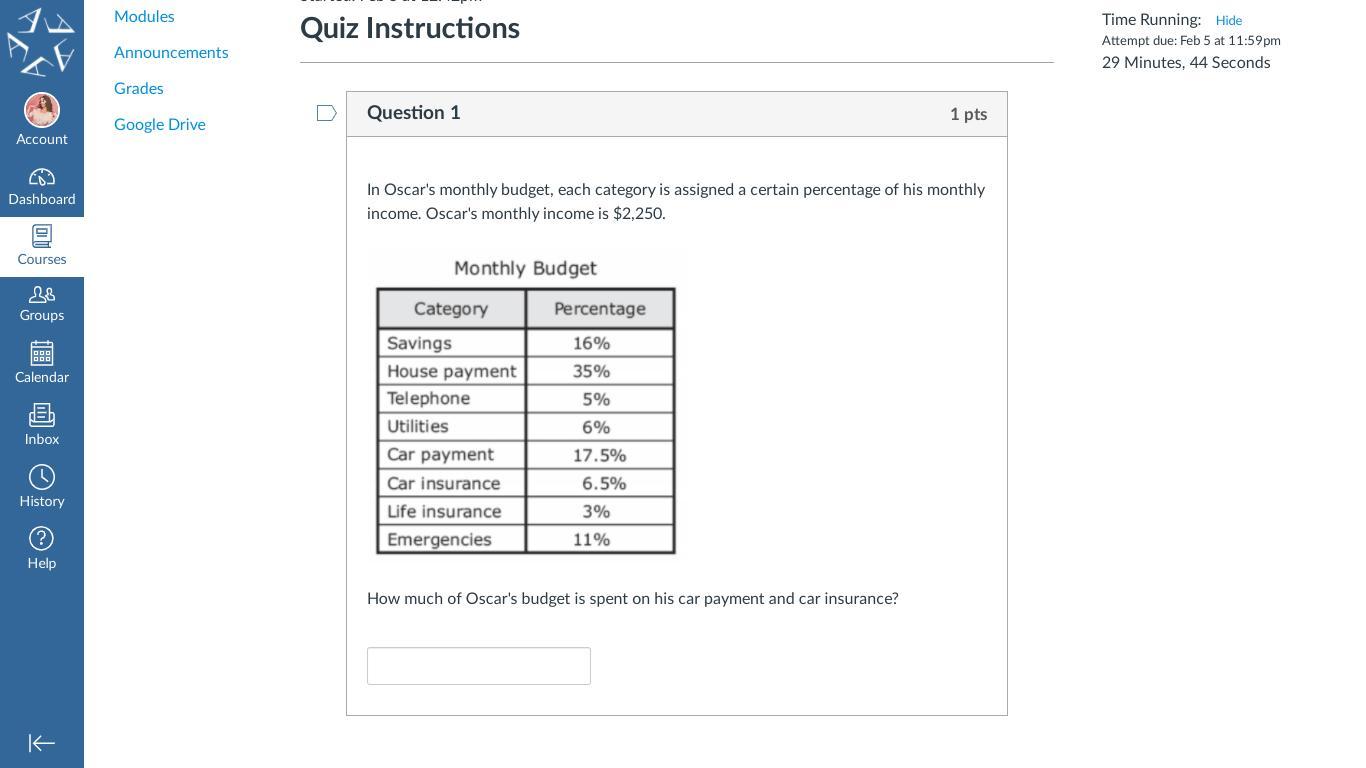The height and width of the screenshot is (768, 1366).
Task: Click the Quiz Instructions heading
Action: (410, 28)
